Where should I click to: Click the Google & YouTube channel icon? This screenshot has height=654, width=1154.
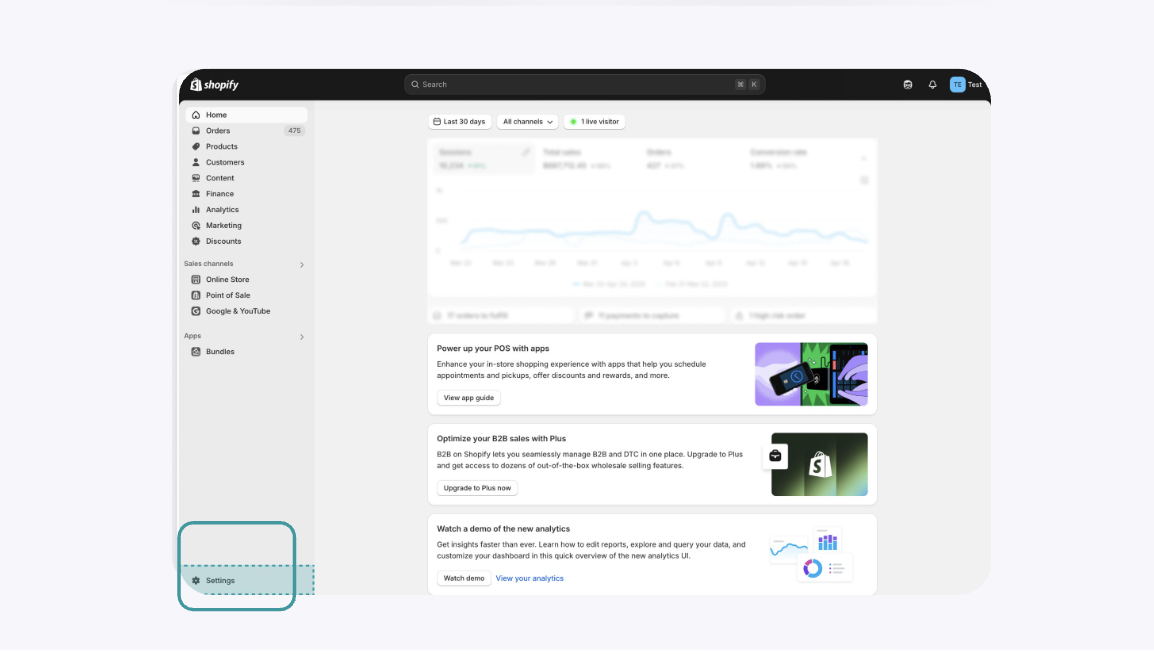[196, 311]
